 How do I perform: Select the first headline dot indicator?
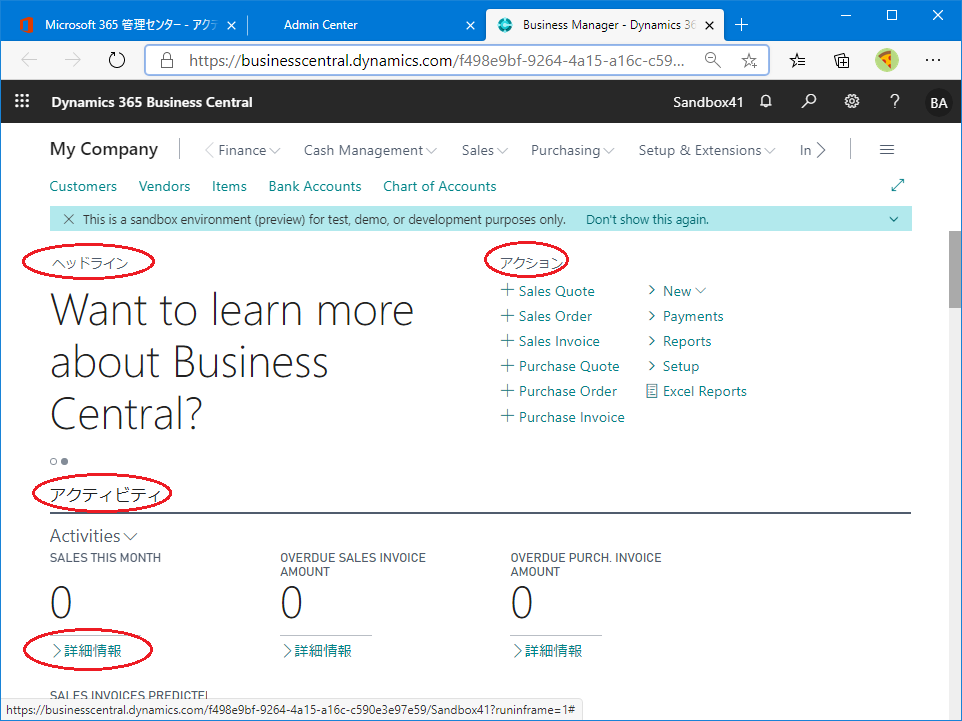[53, 461]
